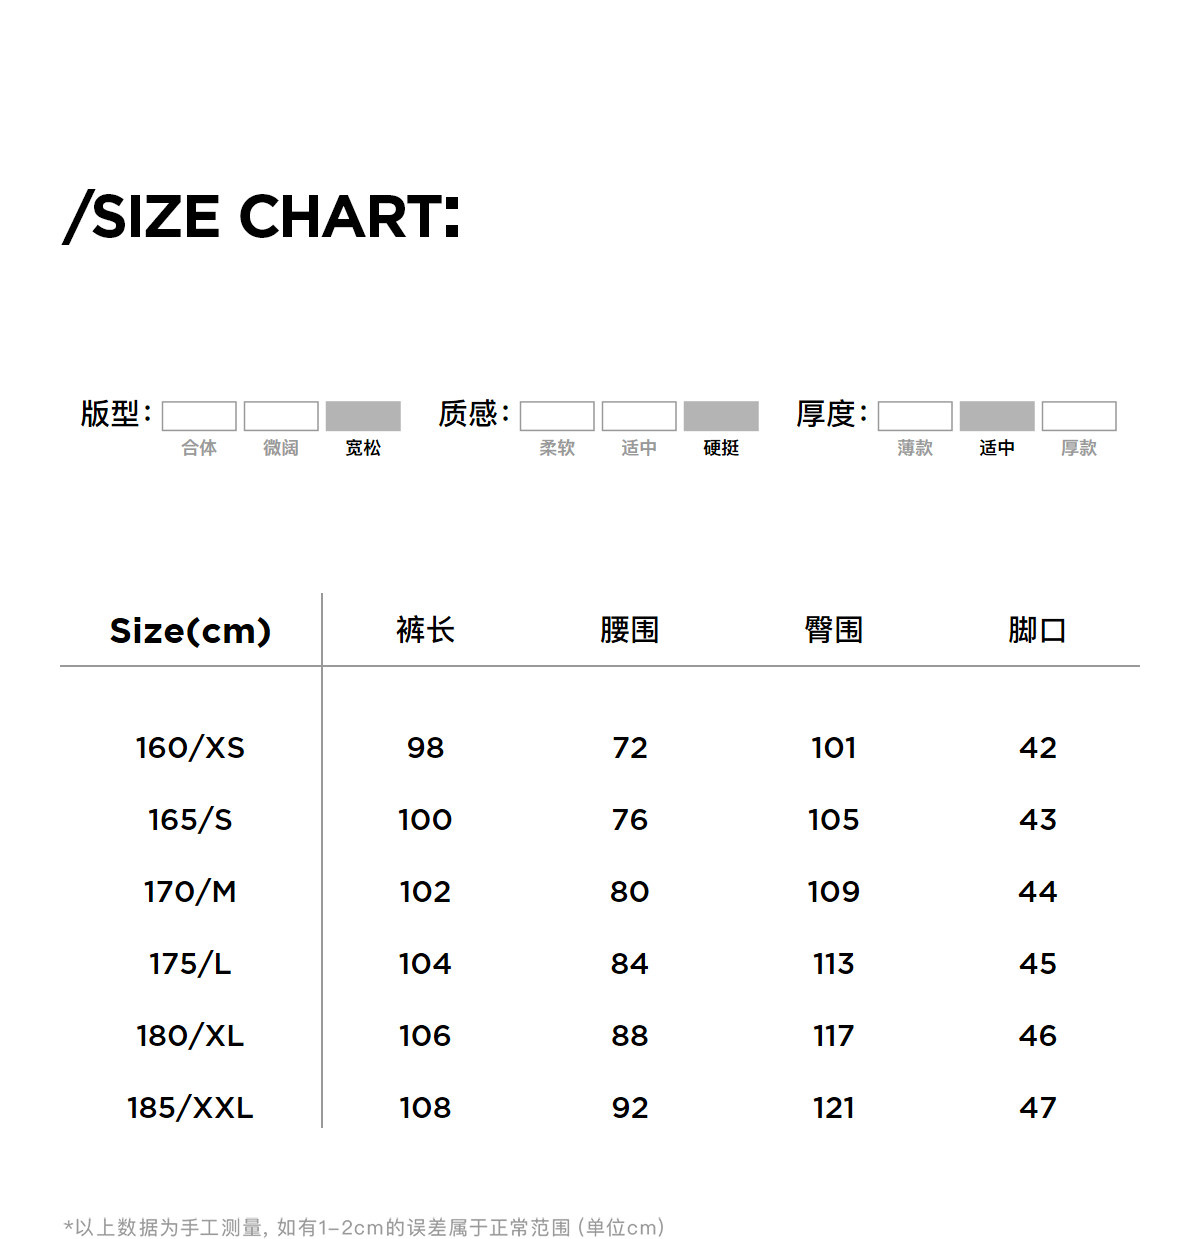Select the 160/XS size row label
This screenshot has width=1200, height=1239.
click(190, 748)
